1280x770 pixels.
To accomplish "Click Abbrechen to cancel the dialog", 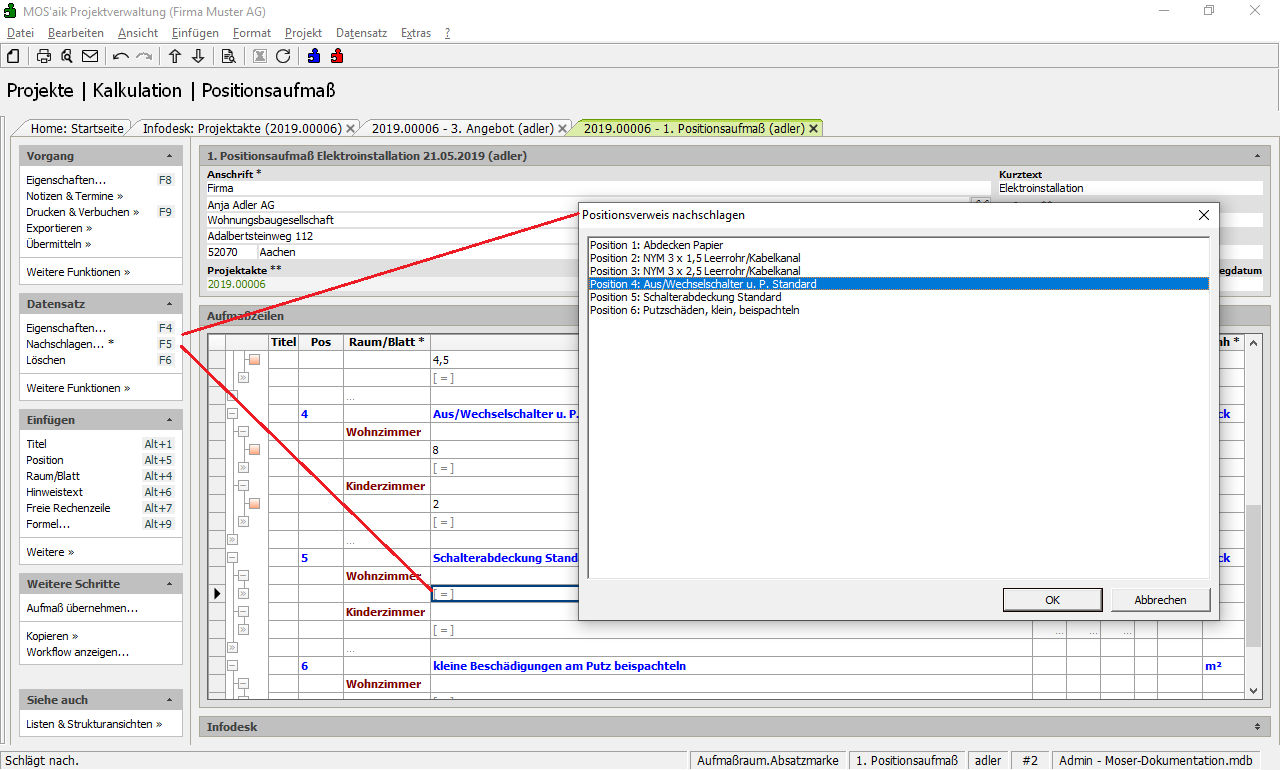I will (1160, 600).
